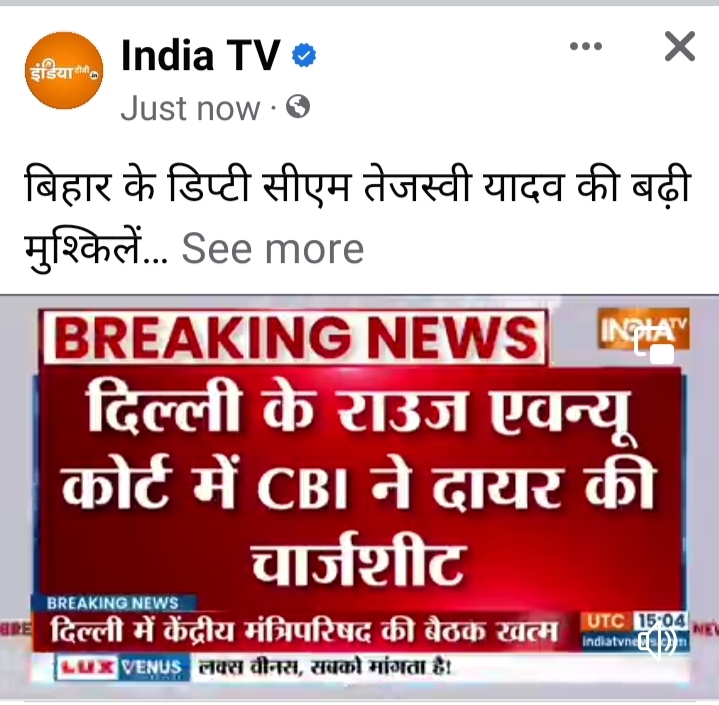Open the three-dot post options menu
The height and width of the screenshot is (705, 719).
tap(586, 46)
